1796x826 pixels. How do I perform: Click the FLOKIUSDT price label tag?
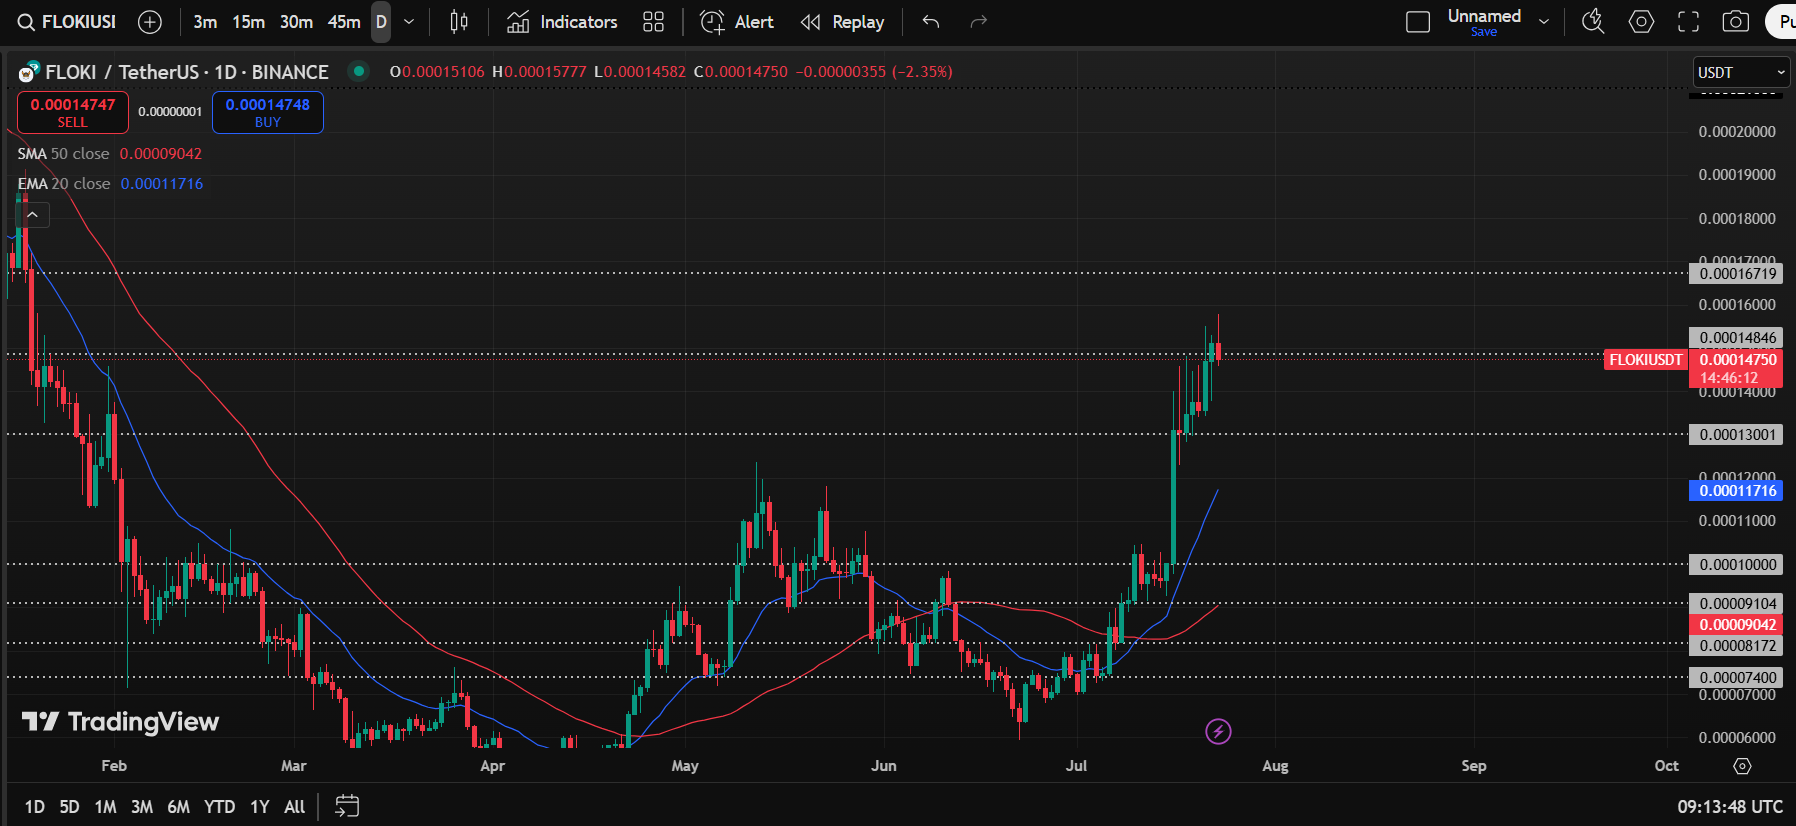click(1646, 360)
